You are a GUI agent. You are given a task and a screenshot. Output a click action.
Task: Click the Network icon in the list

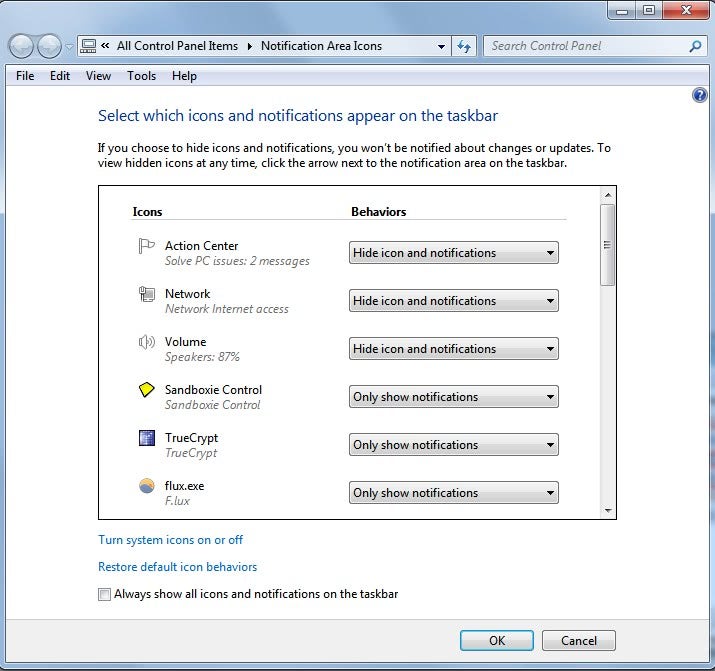pos(146,294)
